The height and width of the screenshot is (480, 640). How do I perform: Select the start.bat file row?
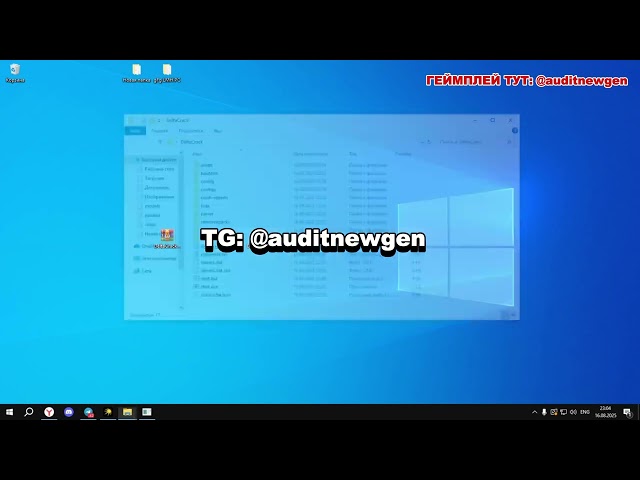click(308, 278)
